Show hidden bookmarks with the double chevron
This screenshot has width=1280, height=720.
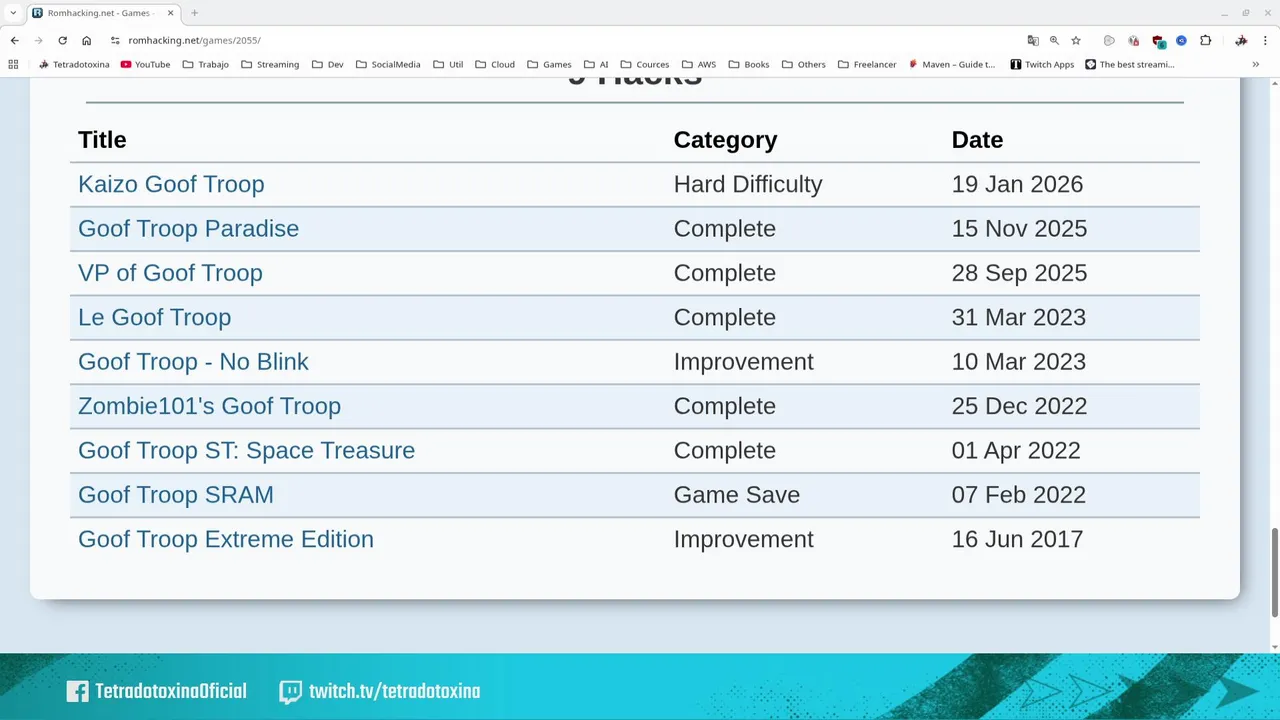click(x=1256, y=64)
